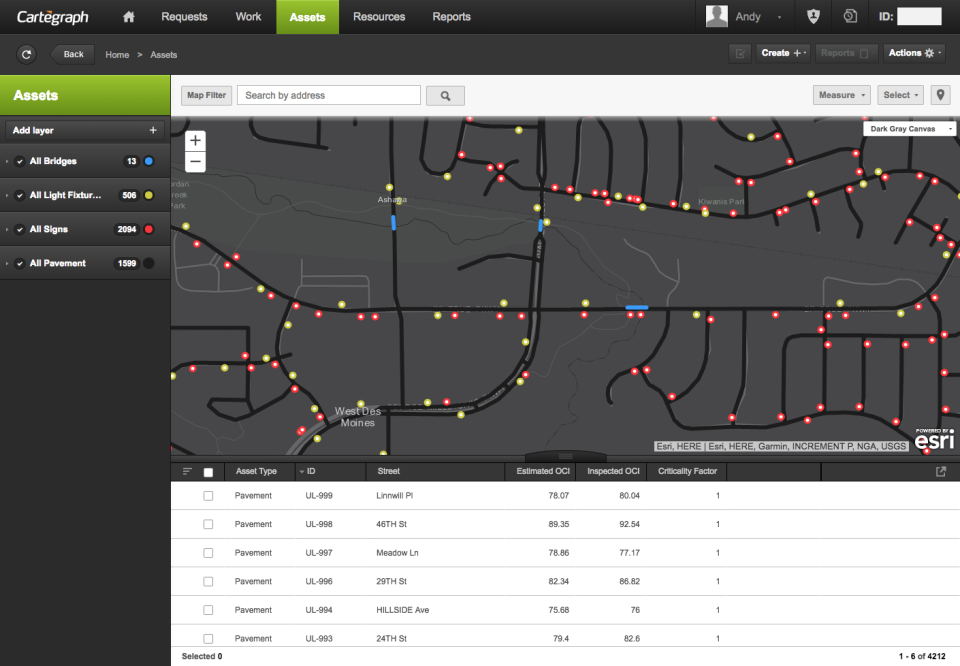Switch to the Resources tab
This screenshot has width=960, height=666.
point(378,16)
